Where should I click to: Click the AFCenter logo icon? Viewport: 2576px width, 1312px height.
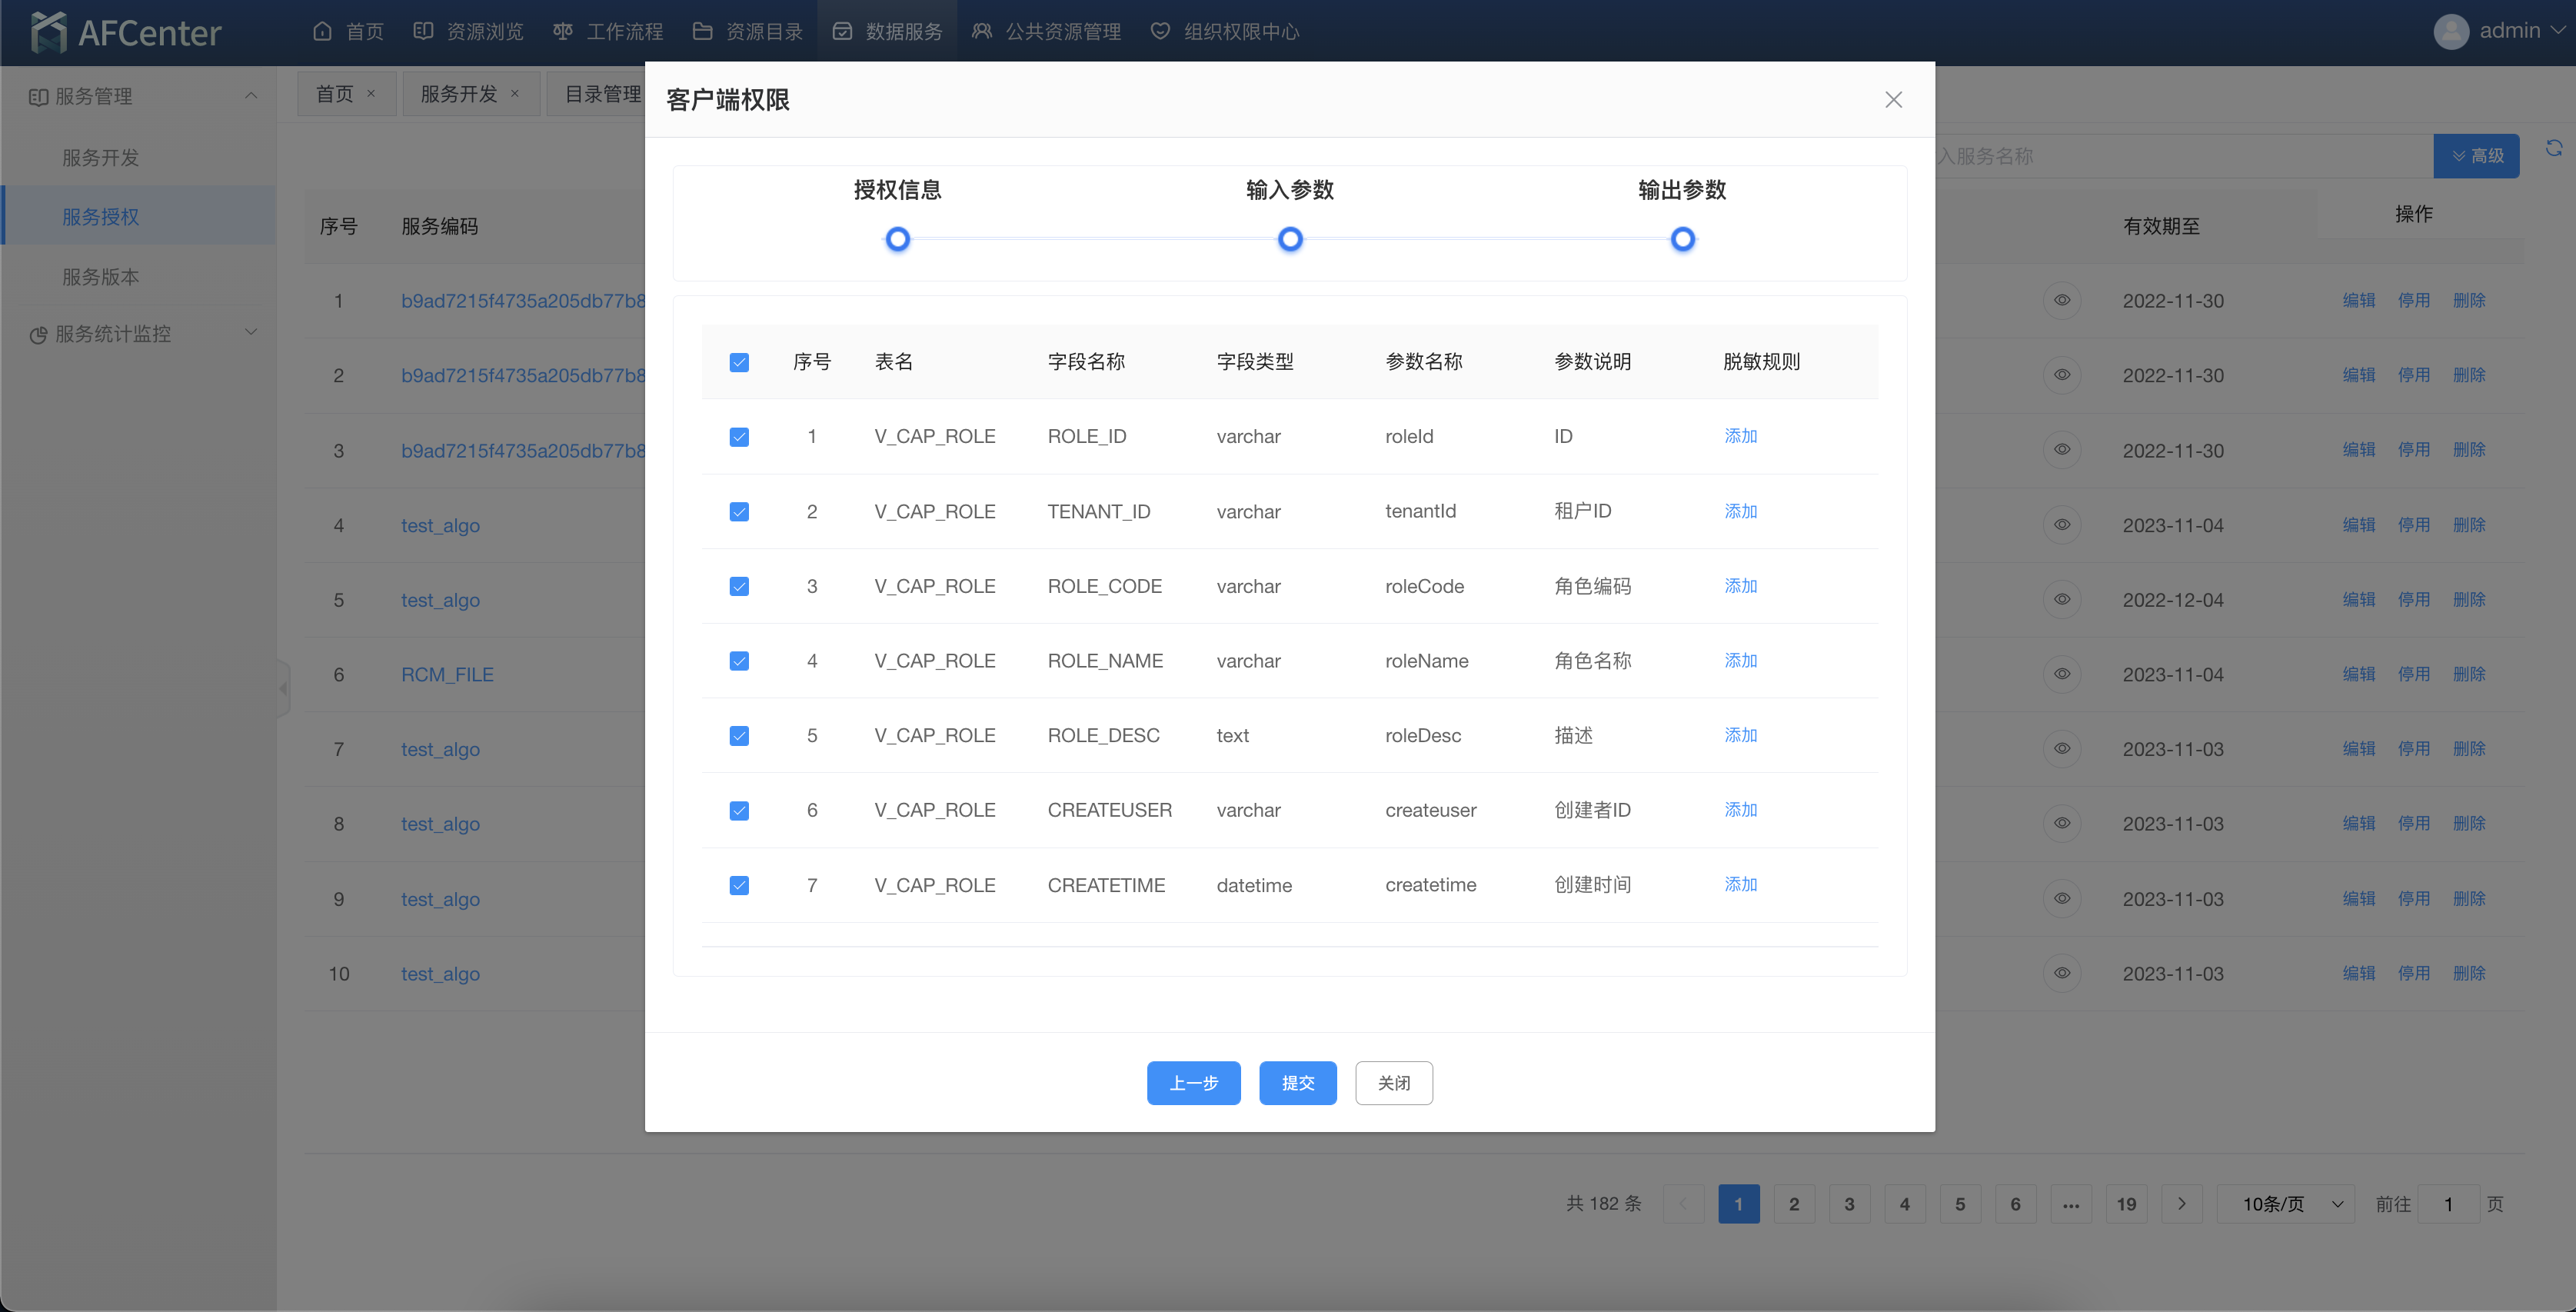click(48, 32)
